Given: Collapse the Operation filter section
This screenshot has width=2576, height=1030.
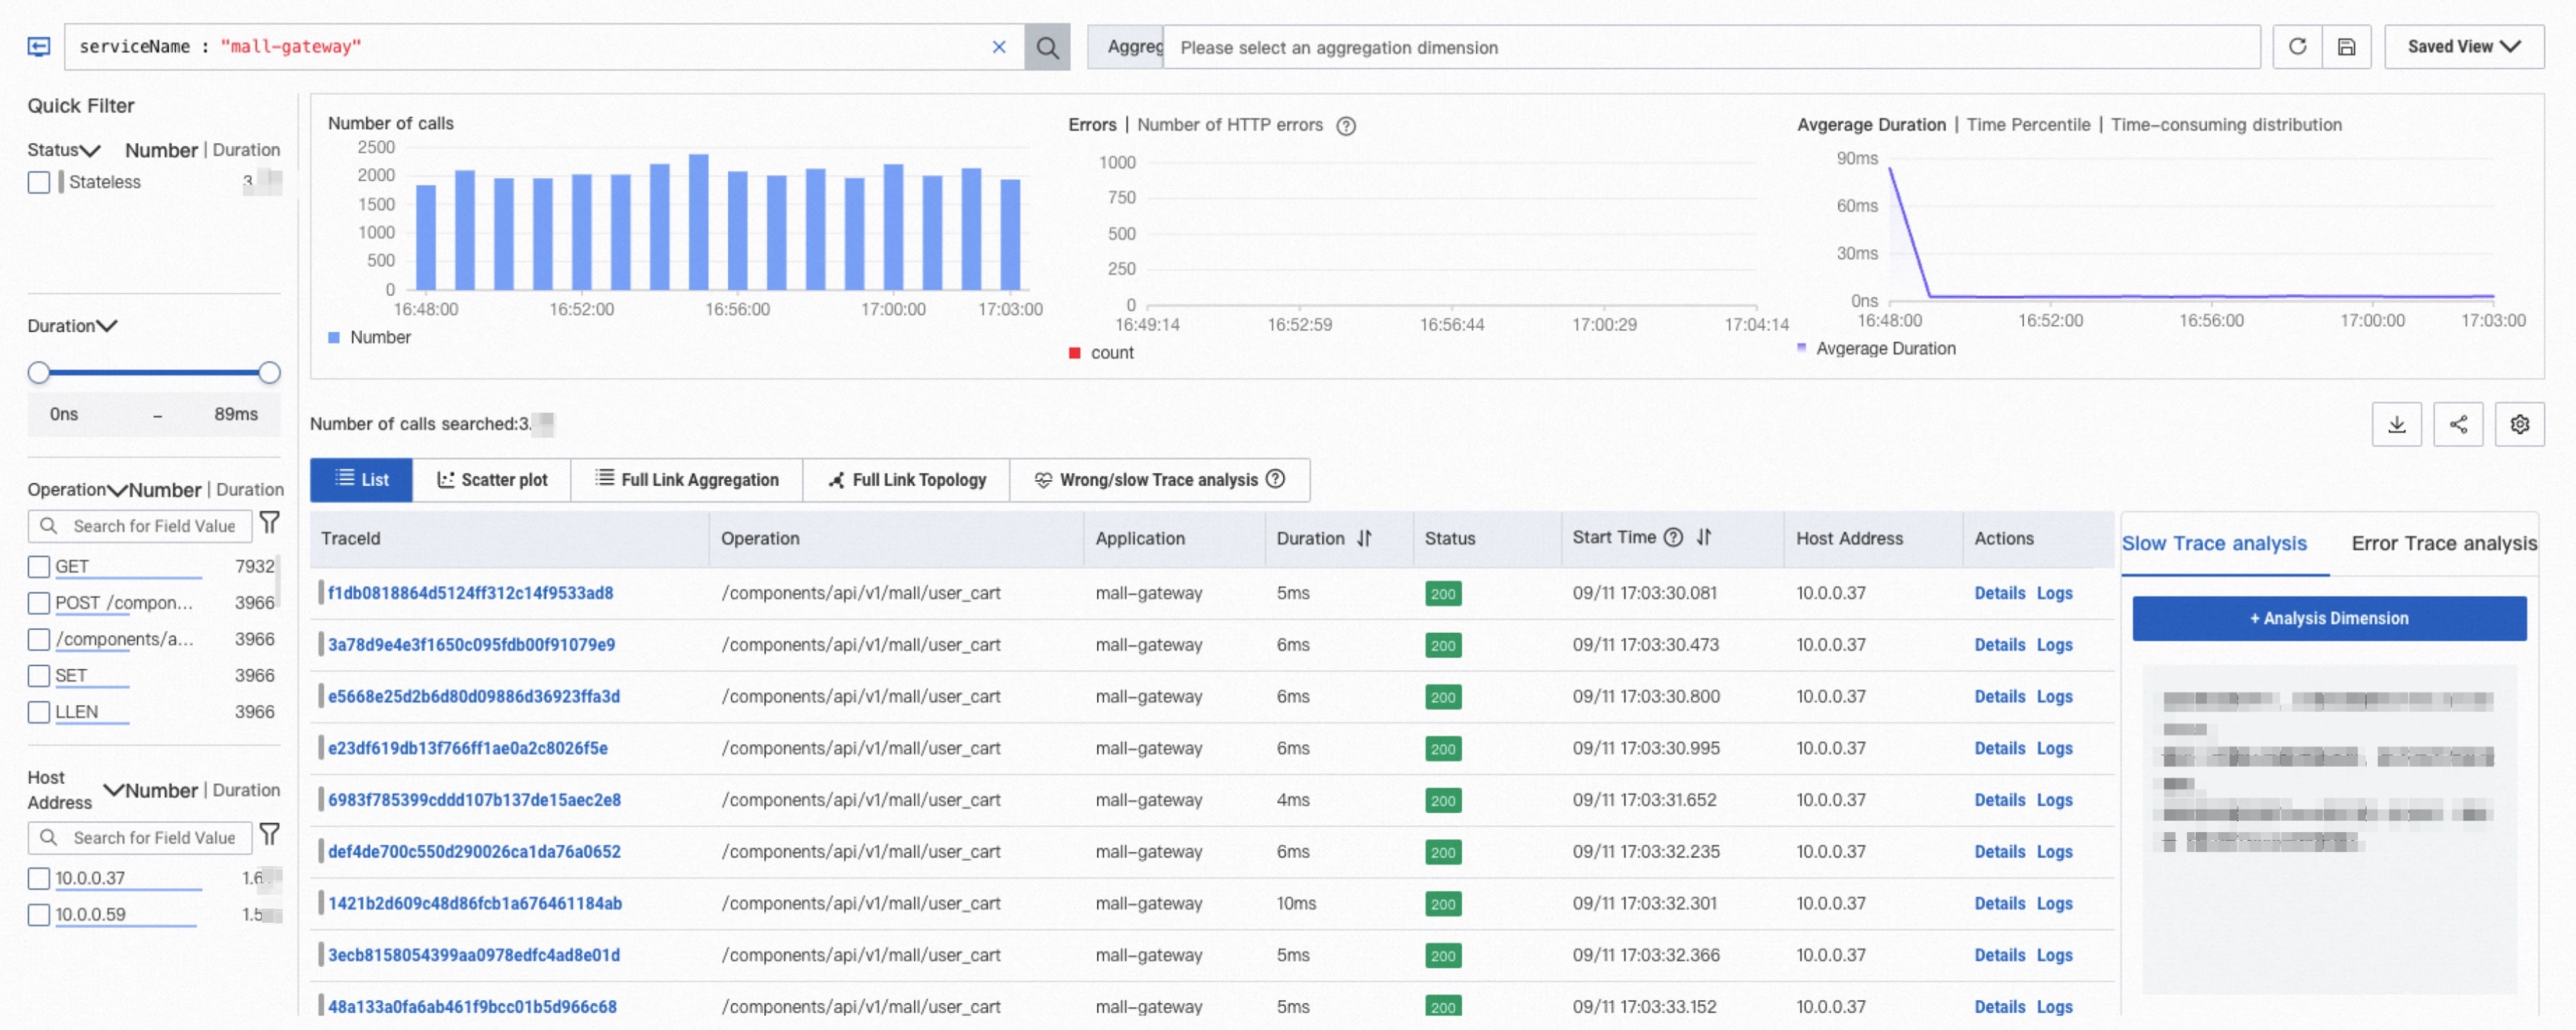Looking at the screenshot, I should point(117,490).
